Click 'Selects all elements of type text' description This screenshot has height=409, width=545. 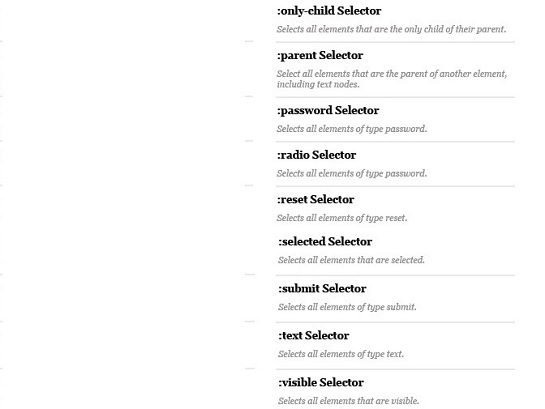tap(341, 354)
